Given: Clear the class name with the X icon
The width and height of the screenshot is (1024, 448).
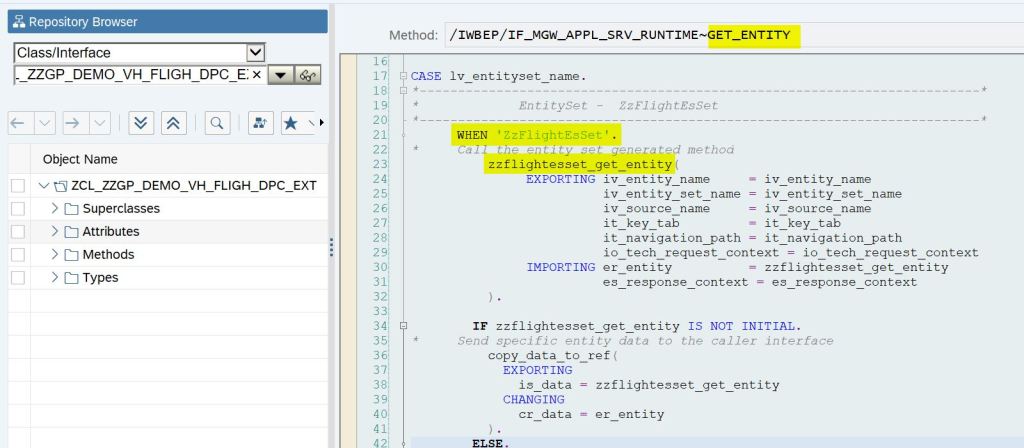Looking at the screenshot, I should point(257,75).
